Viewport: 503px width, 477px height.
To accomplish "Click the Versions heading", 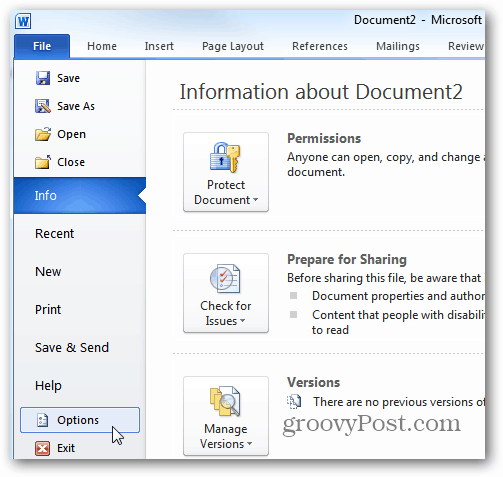I will click(x=313, y=382).
